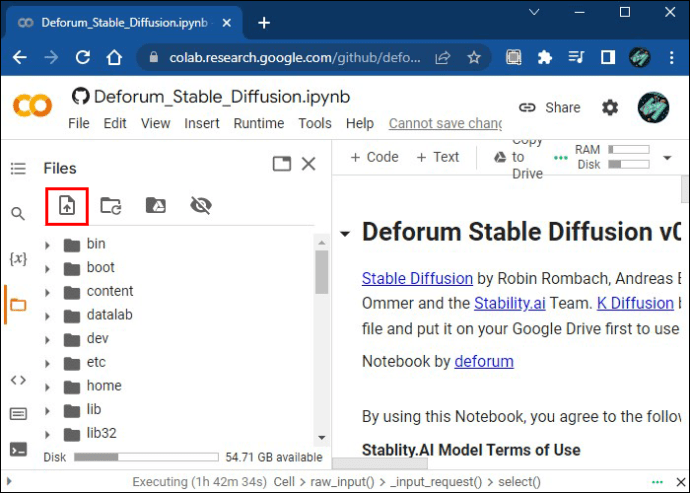Click the Files panel disk space bar
Screen dimensions: 690x493
tap(146, 457)
